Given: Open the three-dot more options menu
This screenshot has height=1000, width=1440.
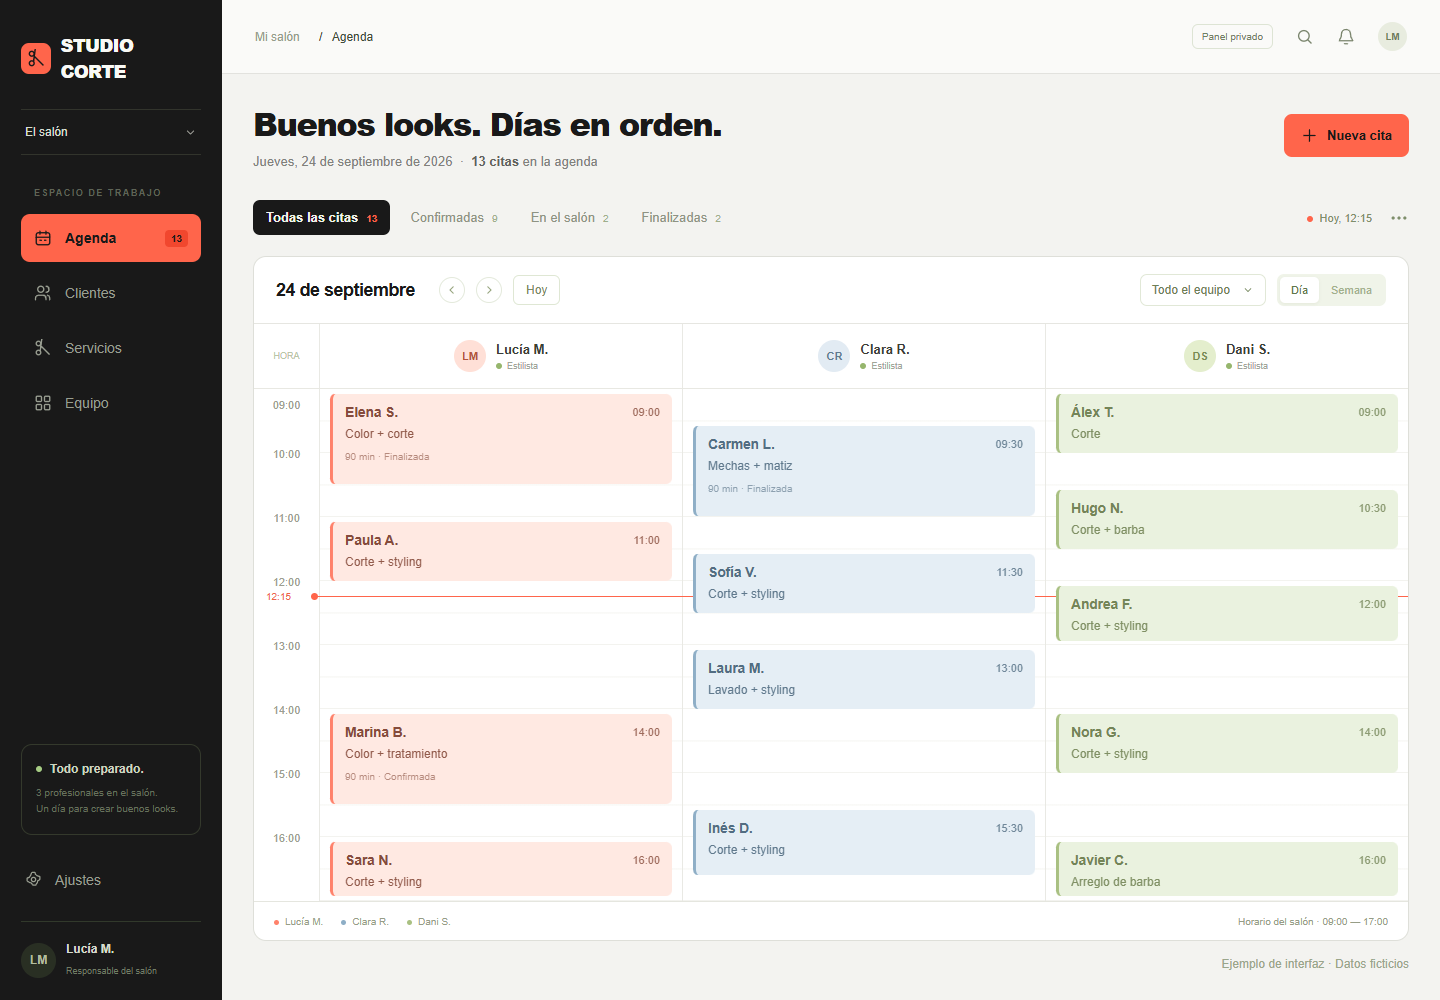Looking at the screenshot, I should pyautogui.click(x=1399, y=218).
